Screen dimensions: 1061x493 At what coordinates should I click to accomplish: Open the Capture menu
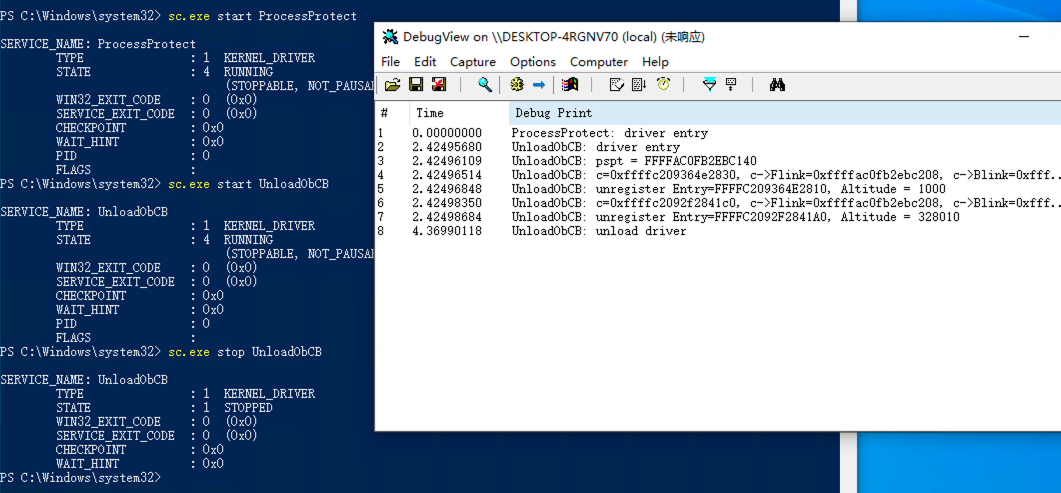[x=472, y=61]
